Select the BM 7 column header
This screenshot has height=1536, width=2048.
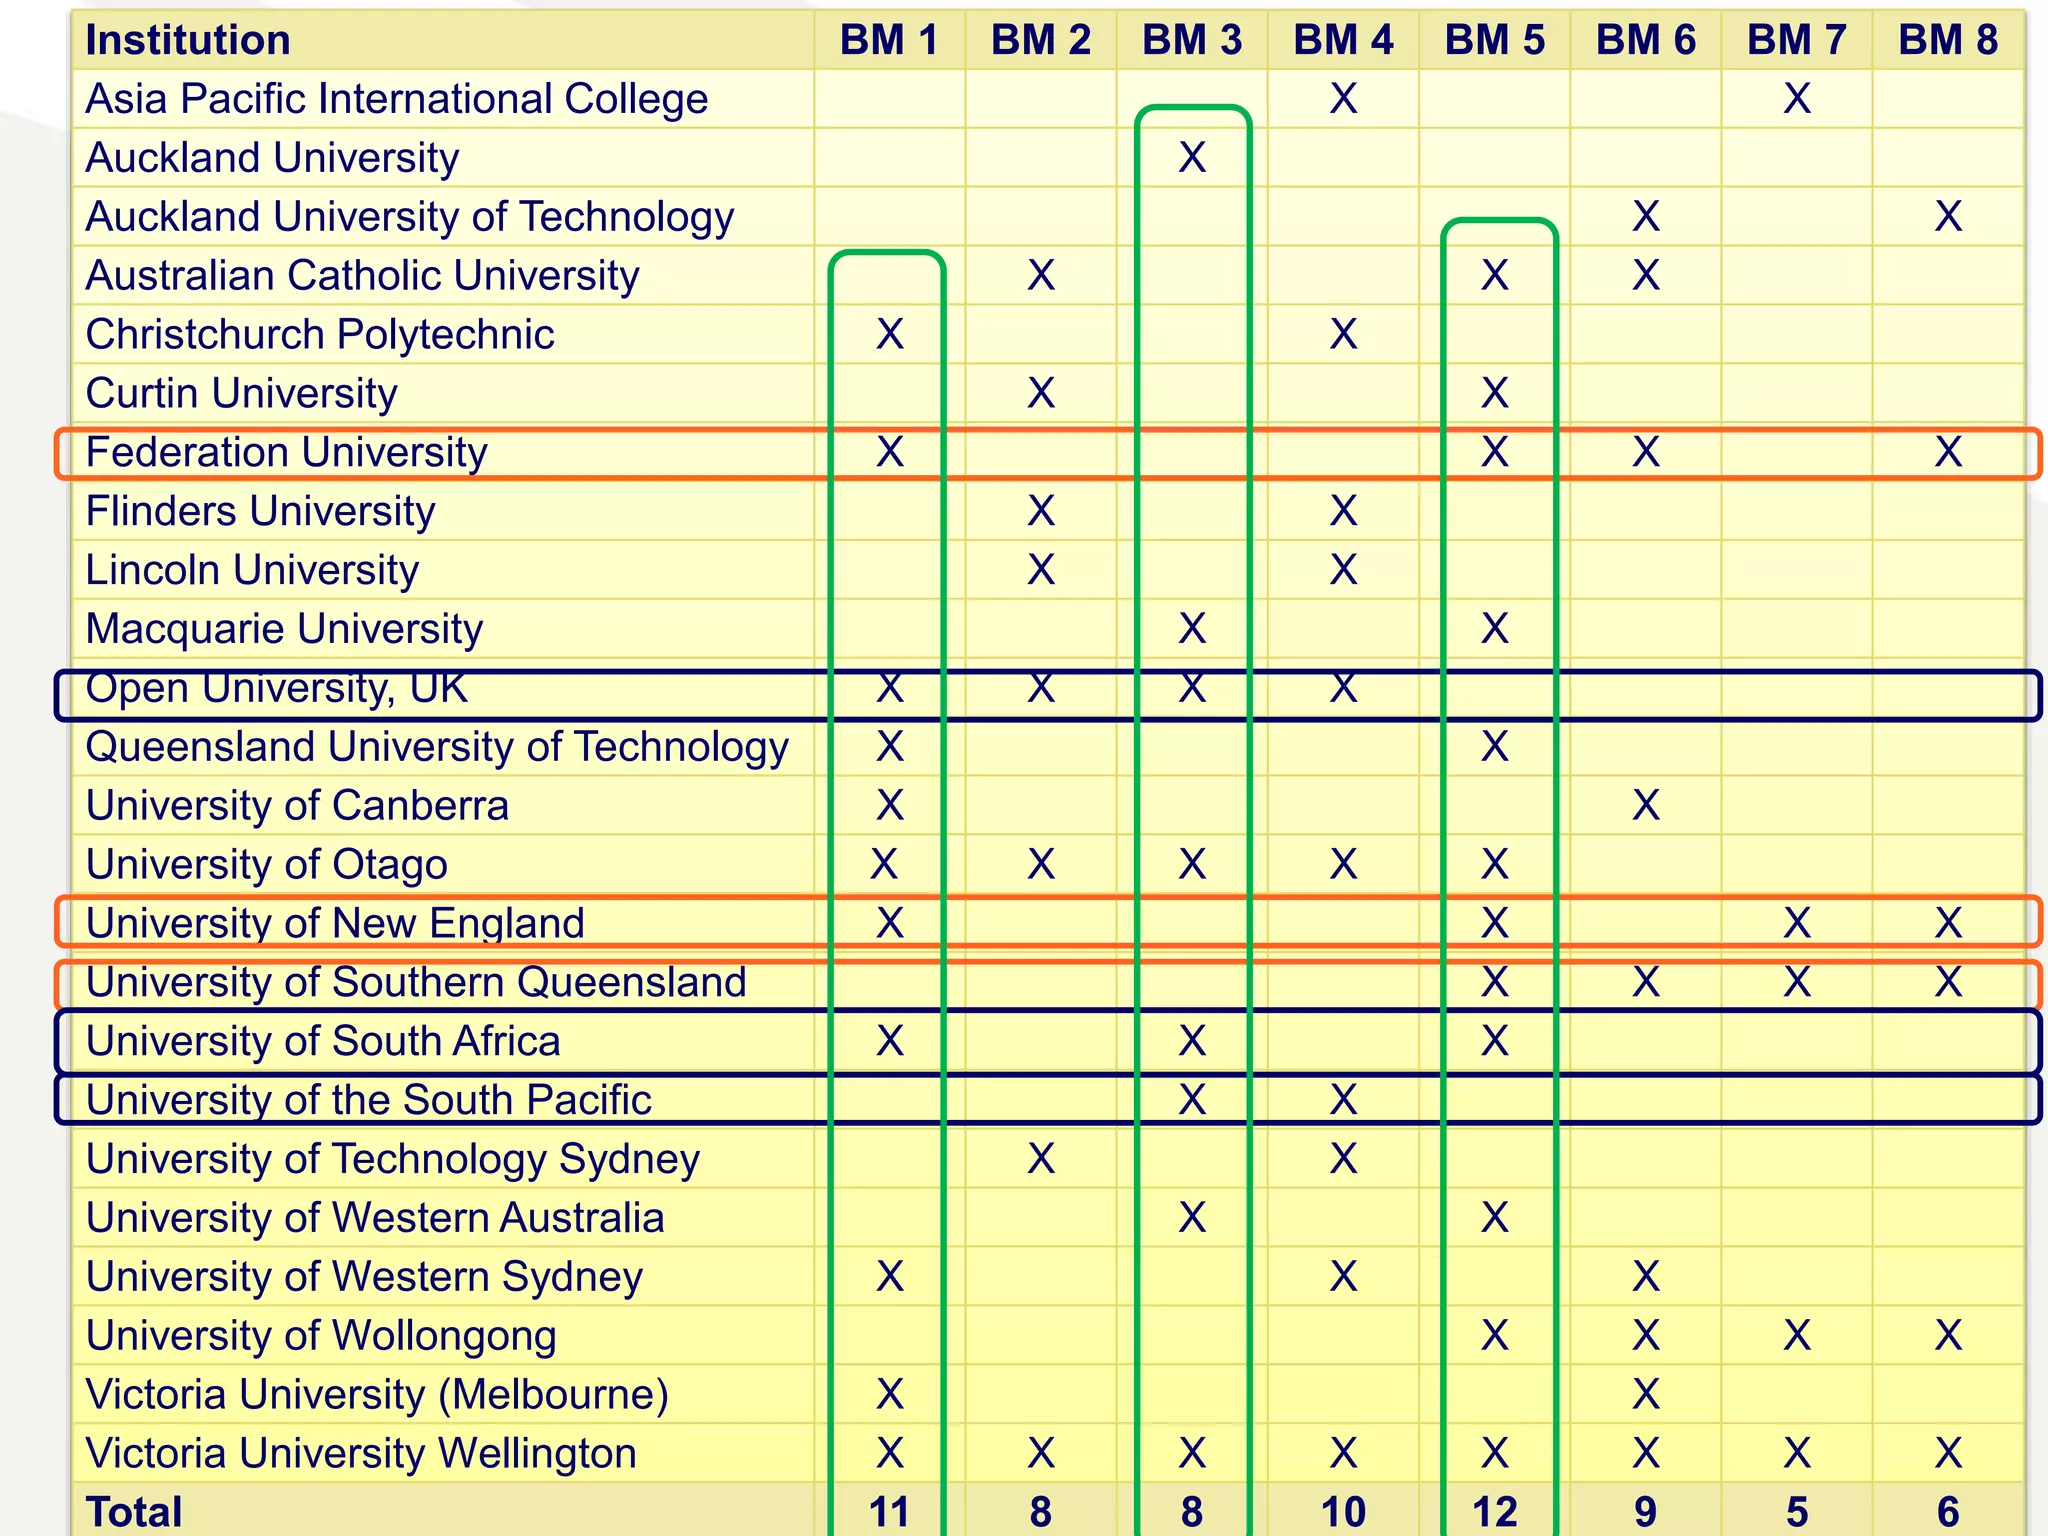[x=1797, y=40]
